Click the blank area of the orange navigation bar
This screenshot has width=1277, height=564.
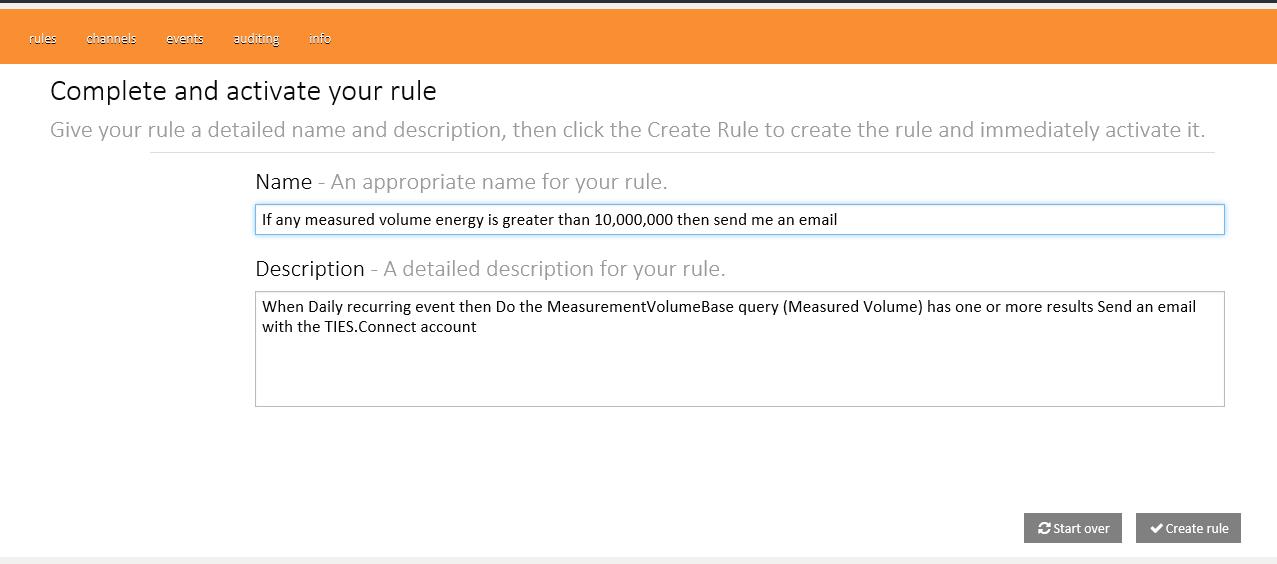(x=800, y=38)
